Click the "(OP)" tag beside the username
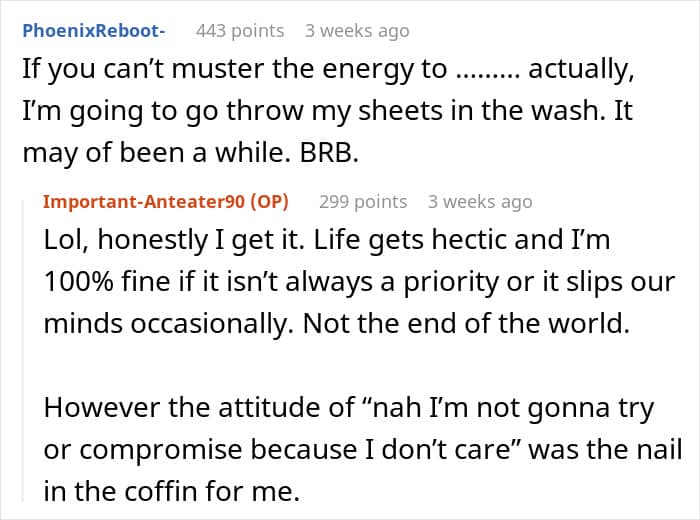The image size is (700, 520). pos(270,202)
